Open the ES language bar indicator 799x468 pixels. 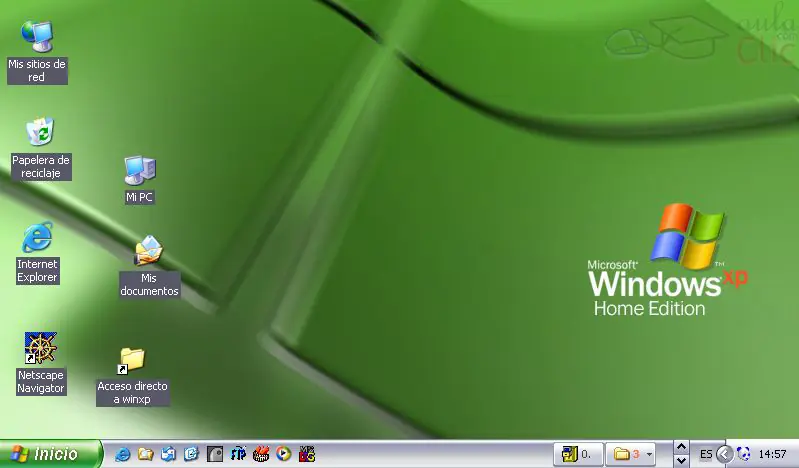[x=706, y=454]
